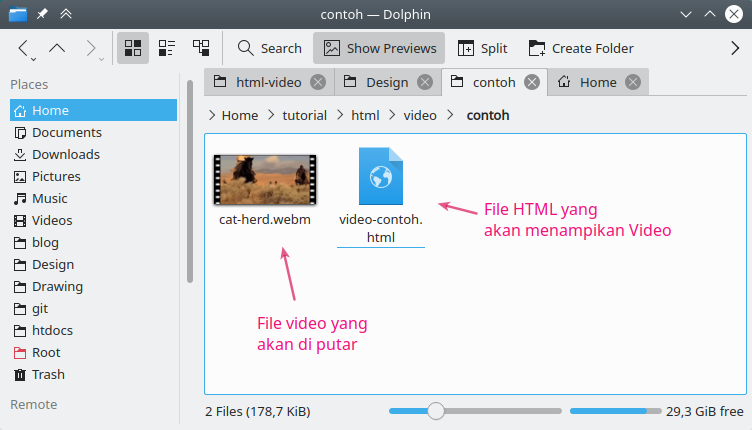Open Home in Places panel
752x430 pixels.
pos(94,110)
